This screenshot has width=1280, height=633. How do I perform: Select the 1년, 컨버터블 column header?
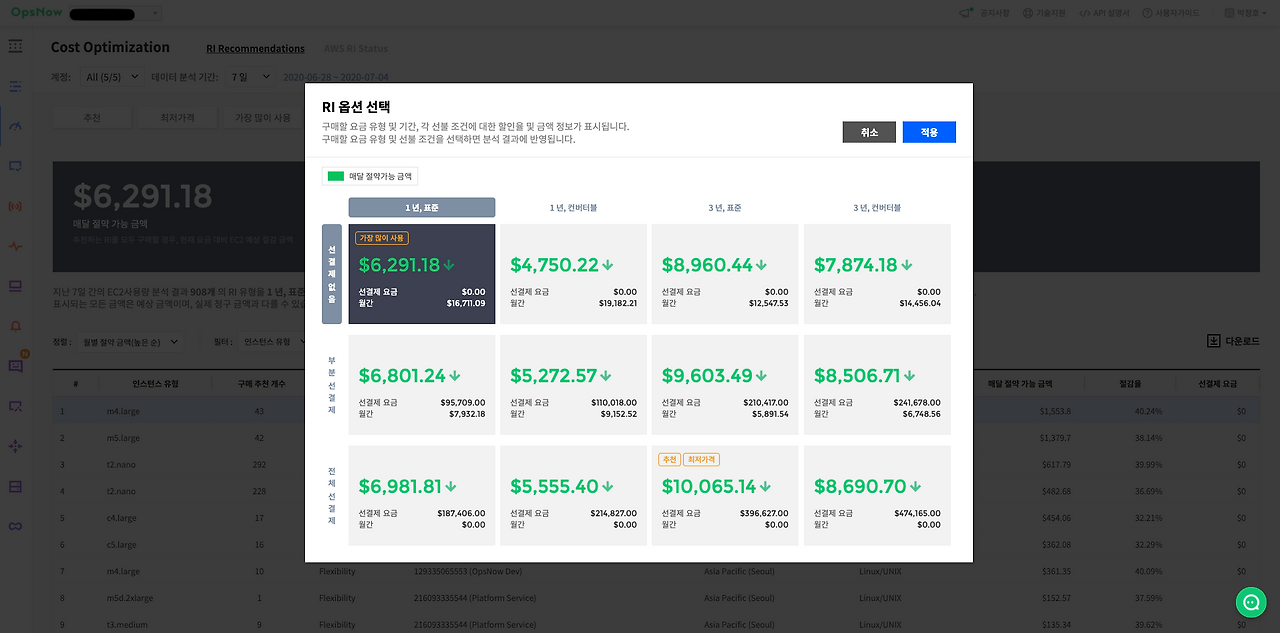pyautogui.click(x=574, y=207)
